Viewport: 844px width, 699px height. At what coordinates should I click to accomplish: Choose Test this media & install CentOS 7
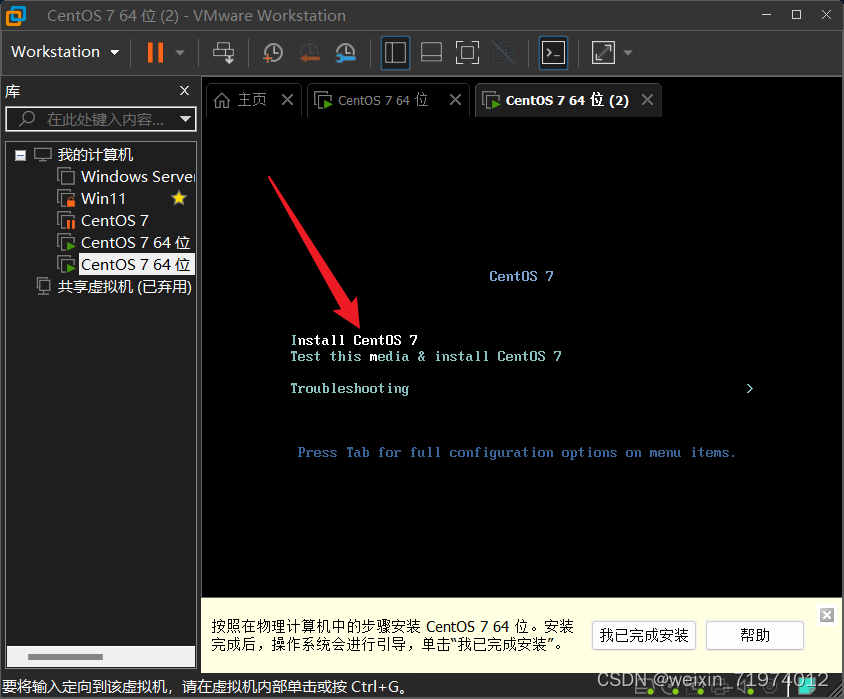pyautogui.click(x=426, y=356)
